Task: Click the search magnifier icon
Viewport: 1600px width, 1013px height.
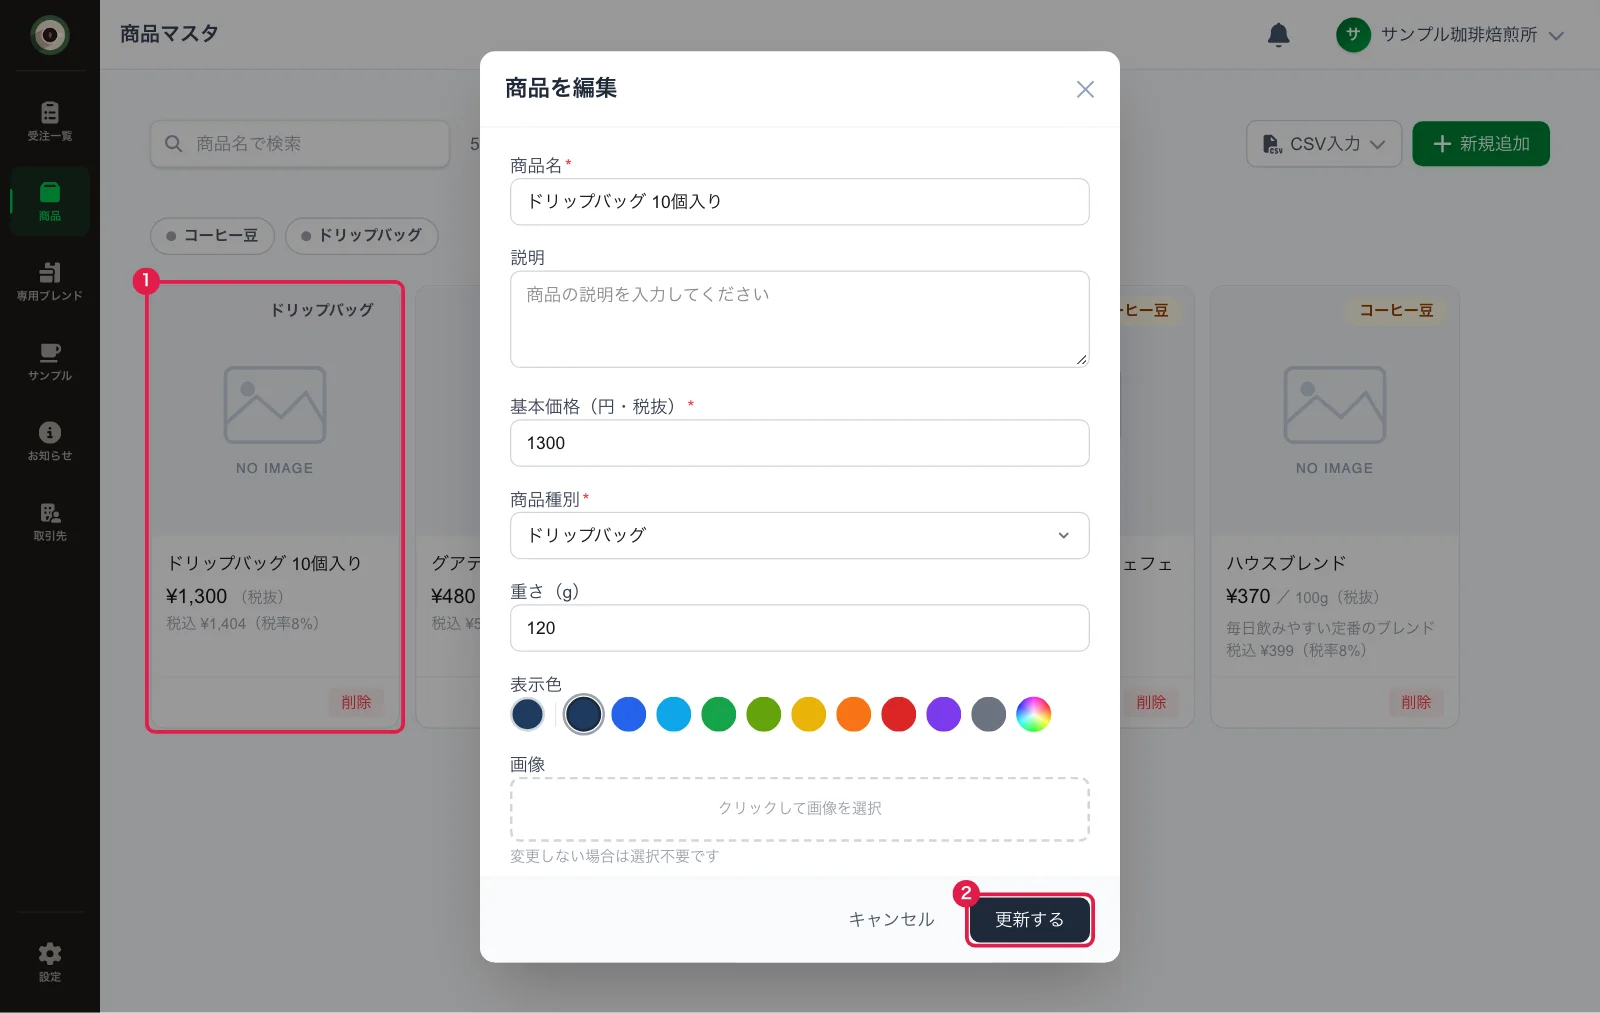Action: (173, 144)
